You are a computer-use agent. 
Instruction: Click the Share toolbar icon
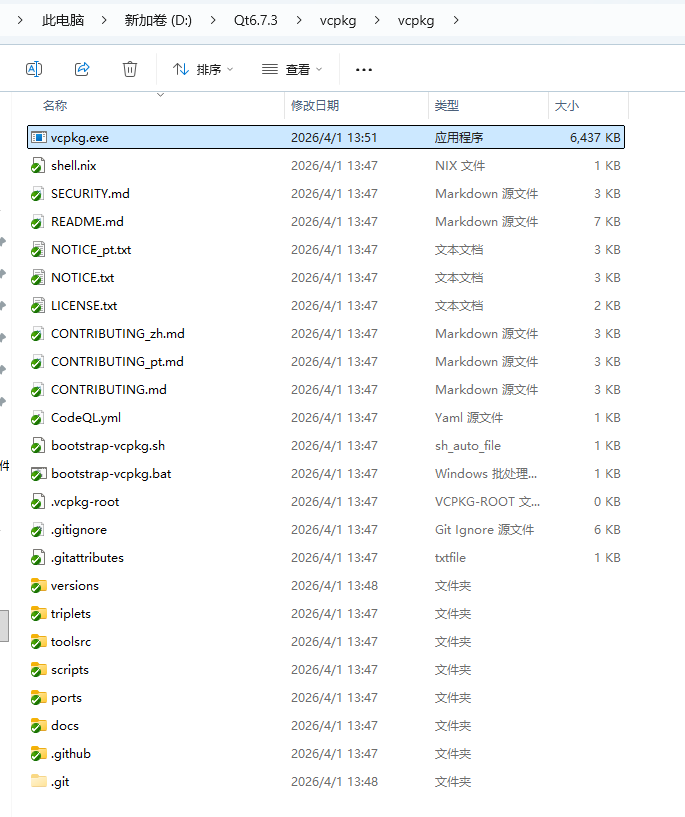coord(82,69)
